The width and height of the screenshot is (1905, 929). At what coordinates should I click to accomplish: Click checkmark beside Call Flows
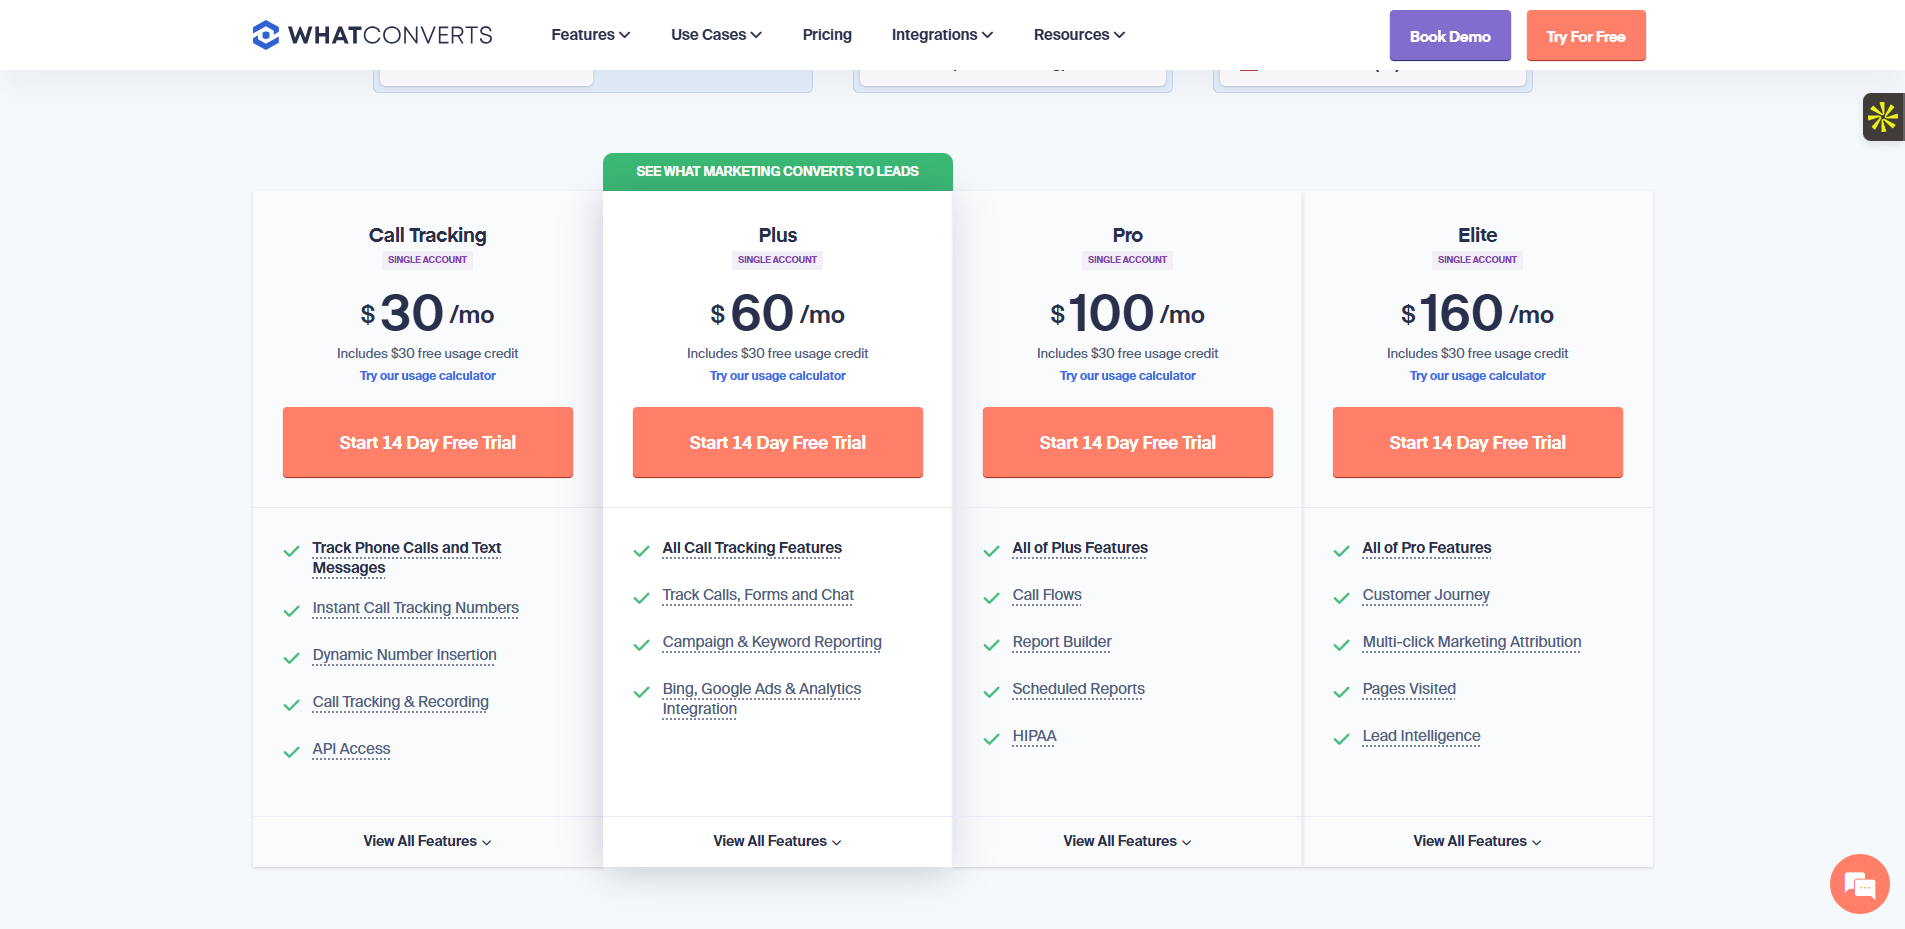point(992,598)
